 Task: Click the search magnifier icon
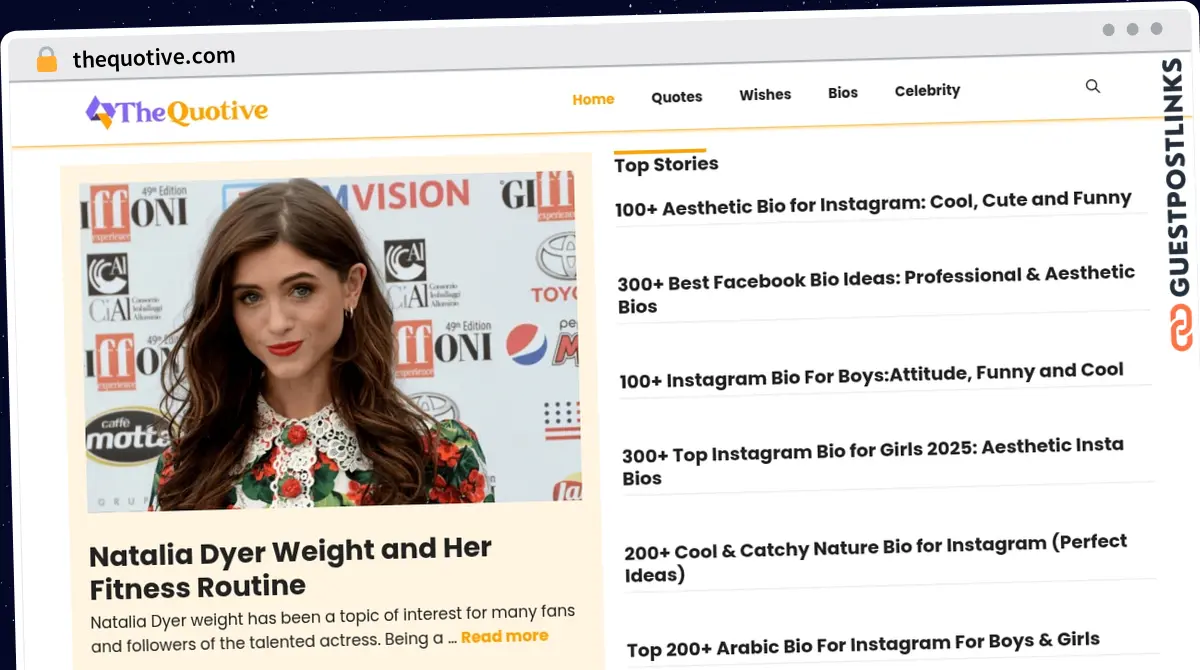1093,87
